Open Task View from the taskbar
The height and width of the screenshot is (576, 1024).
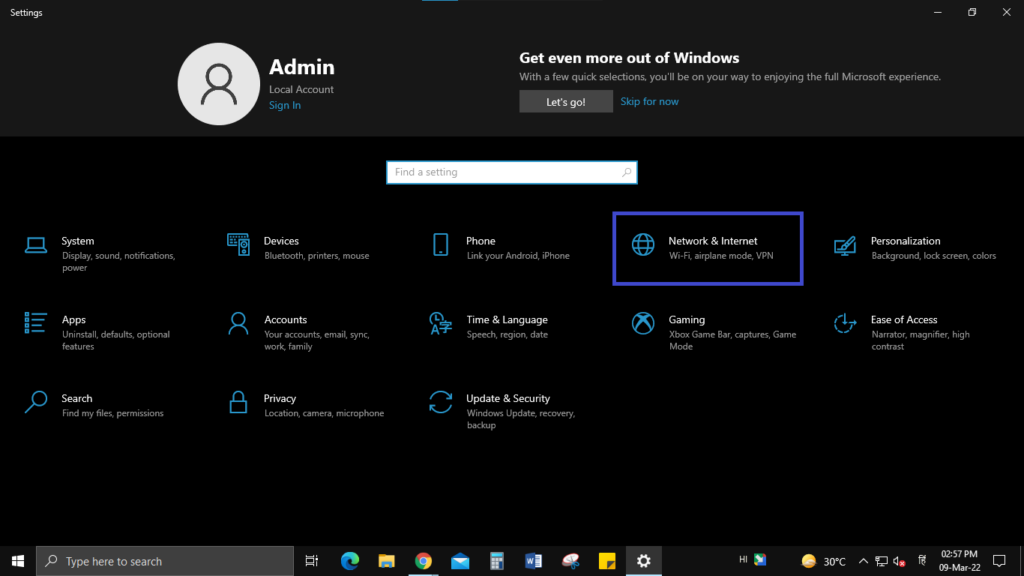(312, 561)
